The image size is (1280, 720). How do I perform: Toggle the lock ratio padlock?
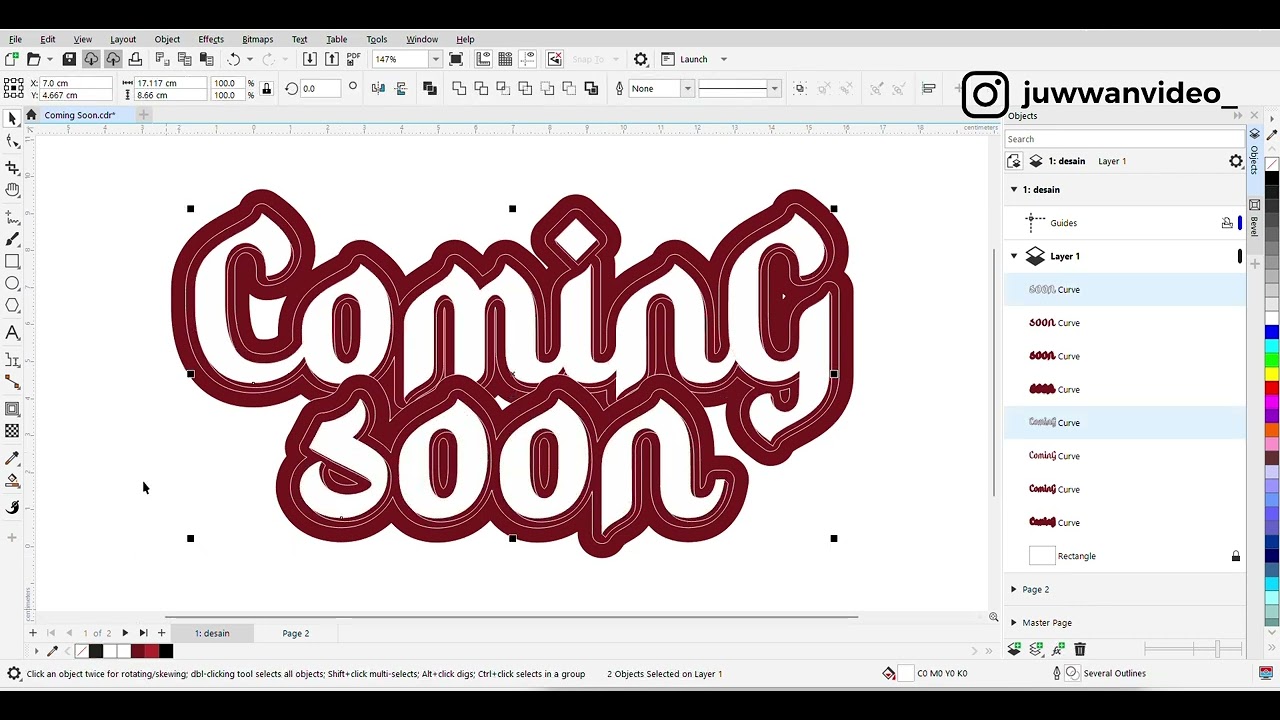266,89
